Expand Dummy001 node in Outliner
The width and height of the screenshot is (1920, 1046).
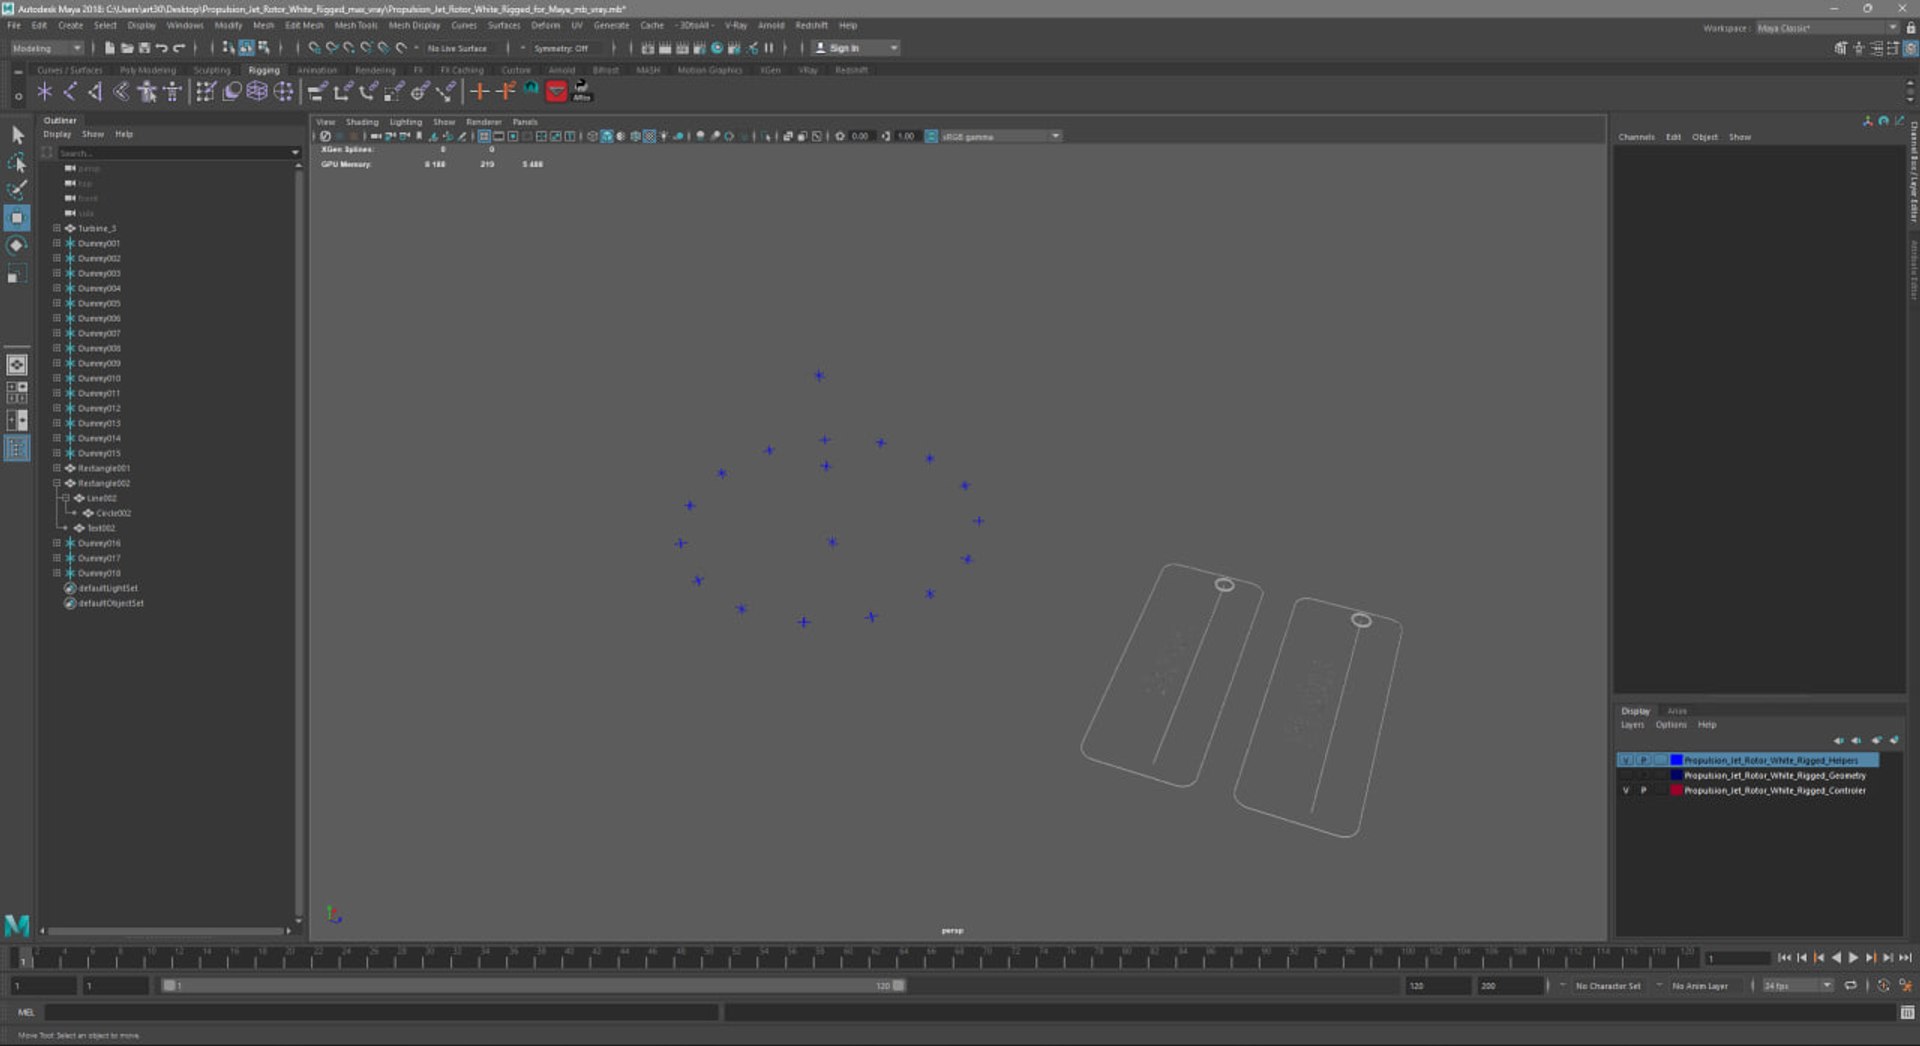(57, 244)
